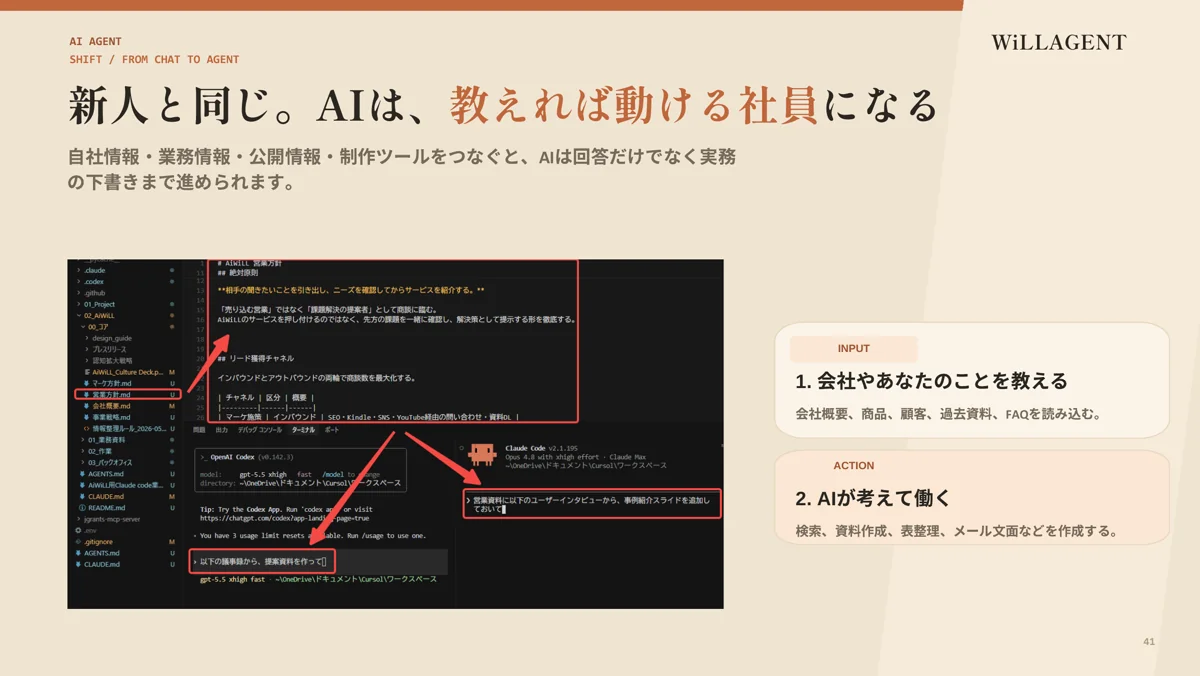
Task: Click the OpenAI Codex title text
Action: coord(233,457)
